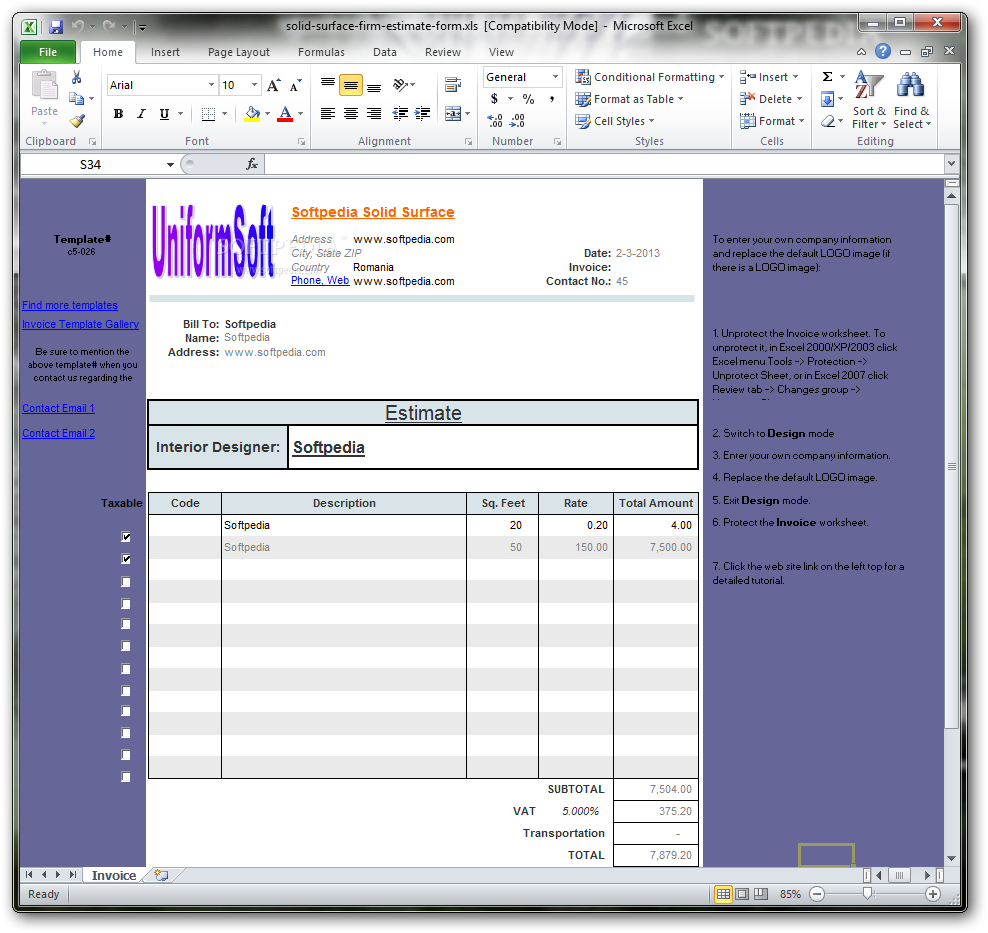Click the AutoSum sigma icon

click(x=827, y=77)
